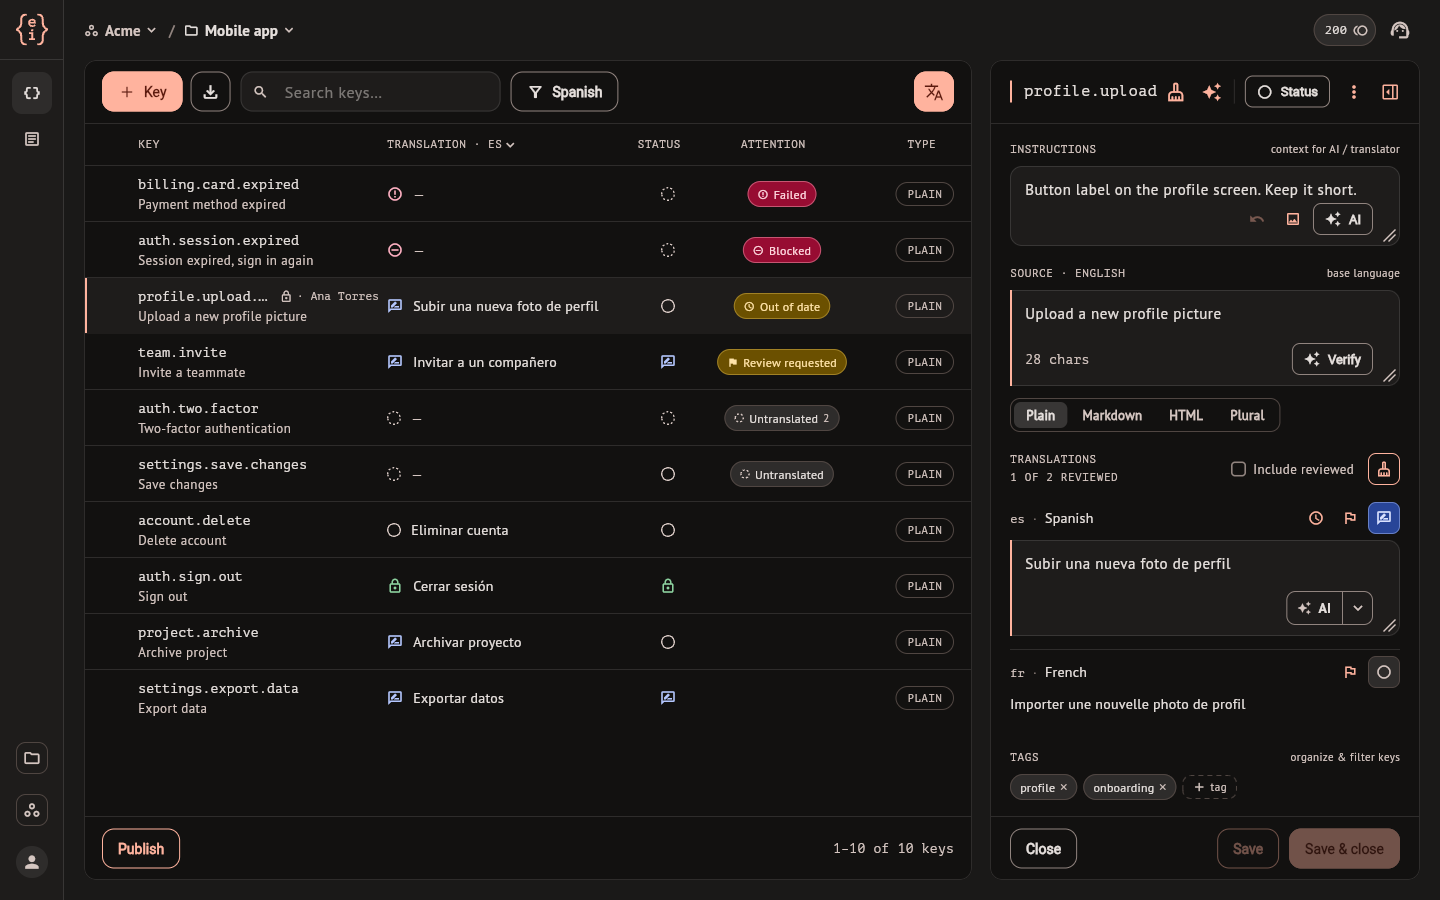Click the Verify button under source text
Image resolution: width=1440 pixels, height=900 pixels.
point(1333,359)
